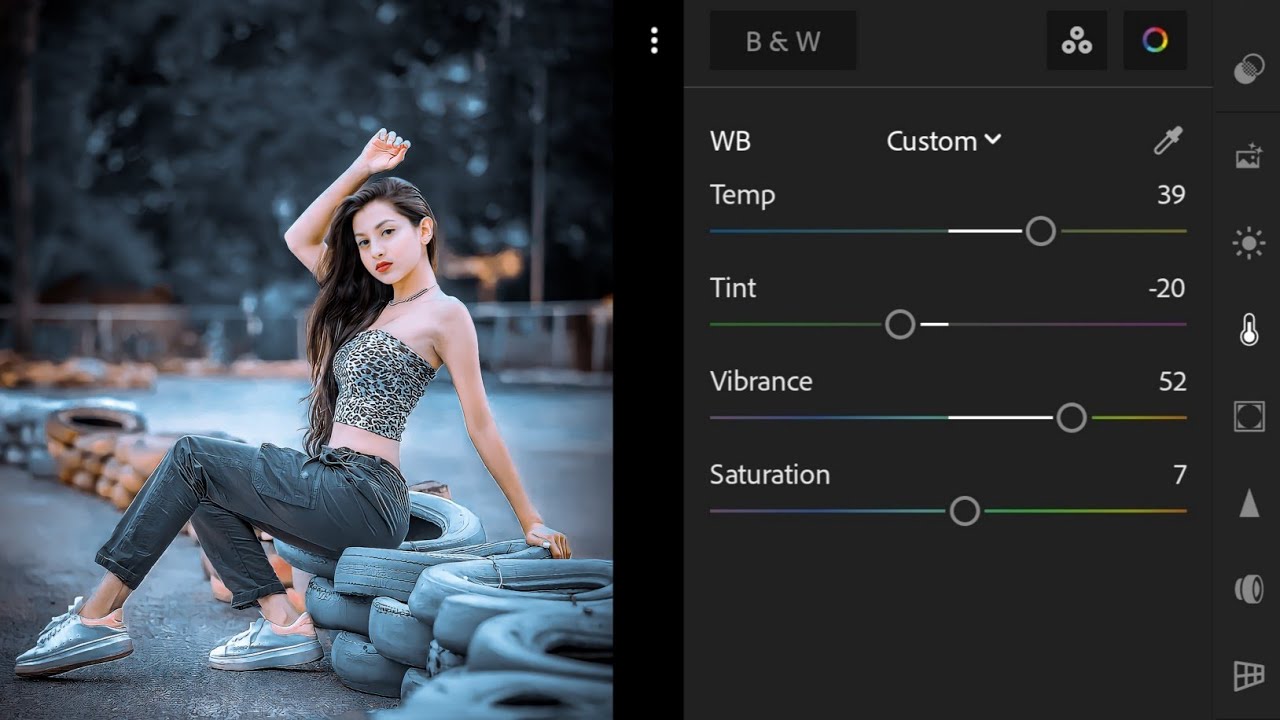Open the WB Custom preset dropdown

point(944,141)
